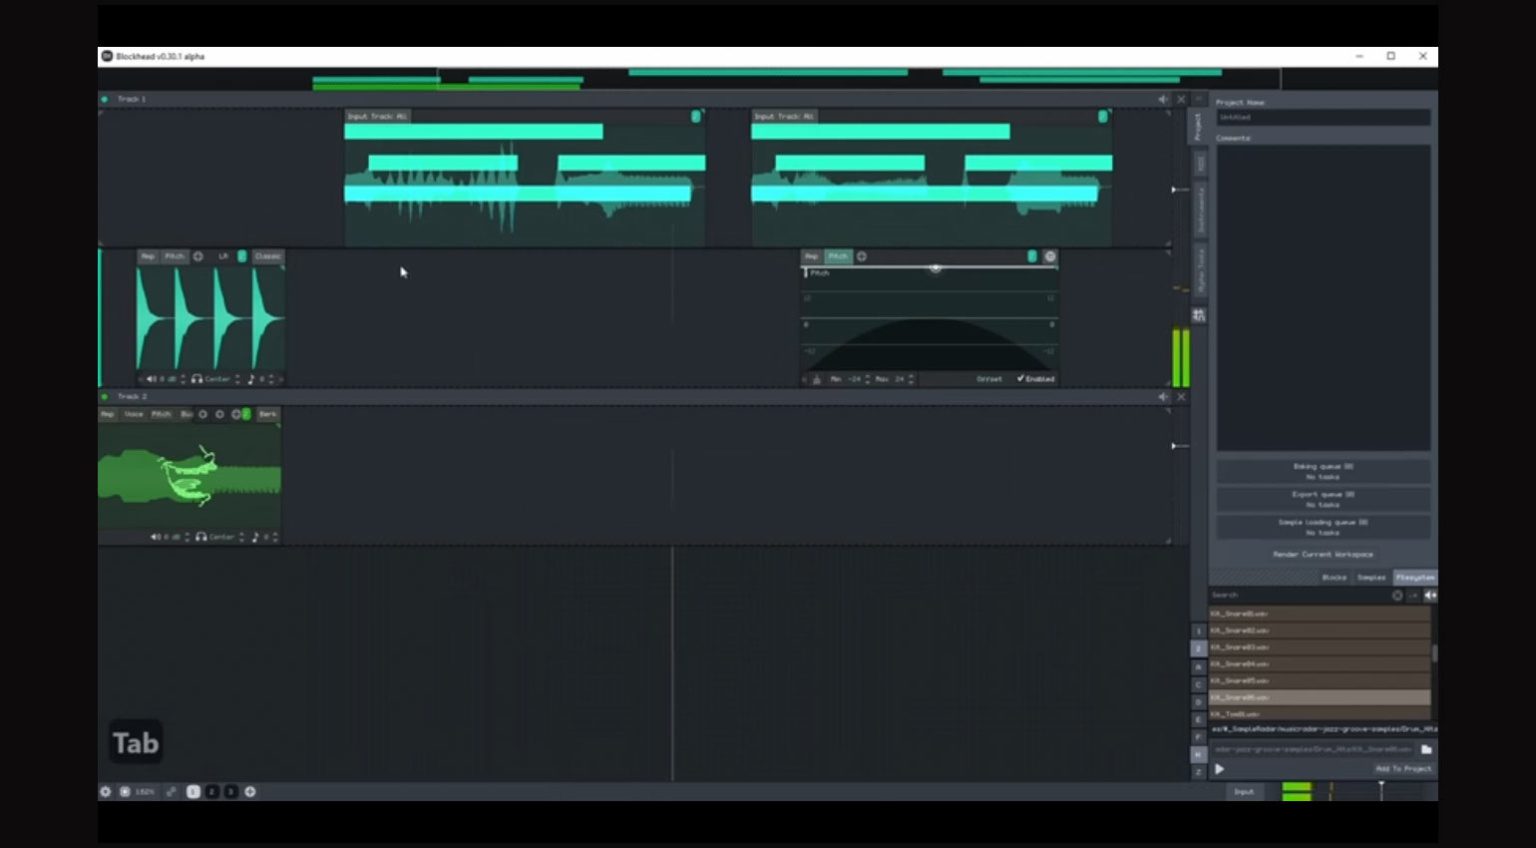The image size is (1536, 848).
Task: Open the gear settings on the Pitch automation block
Action: (x=1050, y=257)
